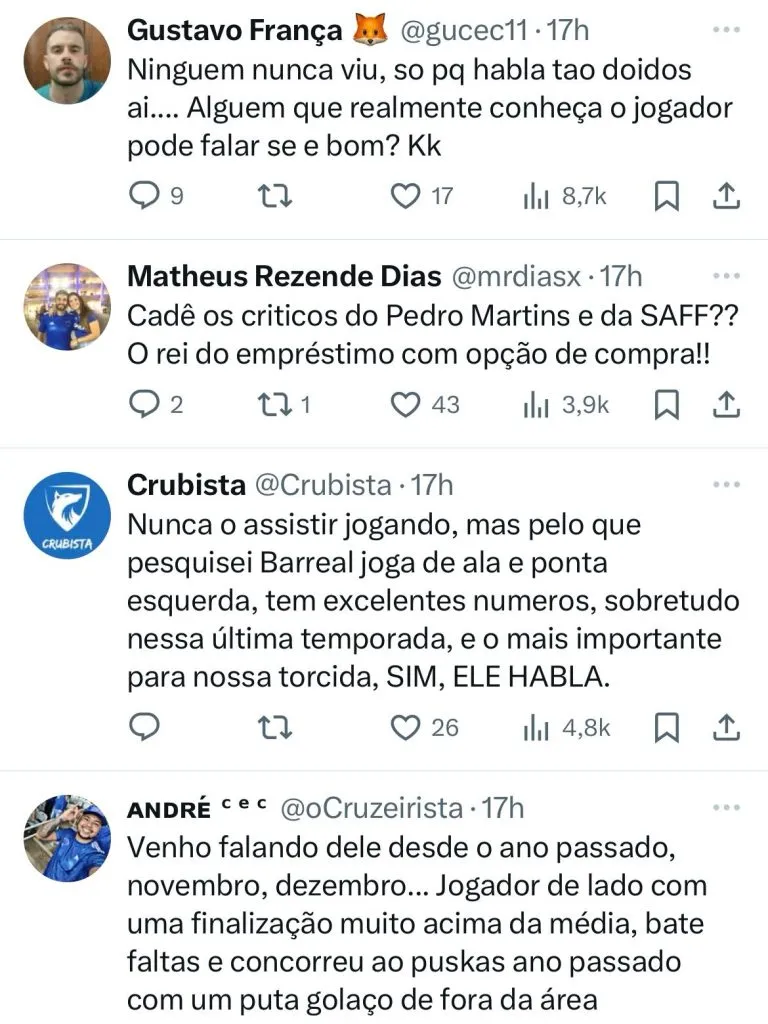Share Matheus Rezende Dias's tweet
The width and height of the screenshot is (768, 1024).
point(727,404)
